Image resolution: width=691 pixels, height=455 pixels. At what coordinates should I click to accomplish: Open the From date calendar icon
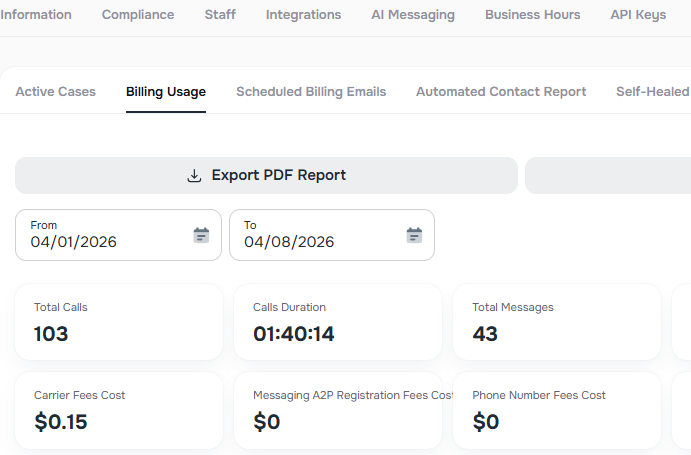click(201, 235)
